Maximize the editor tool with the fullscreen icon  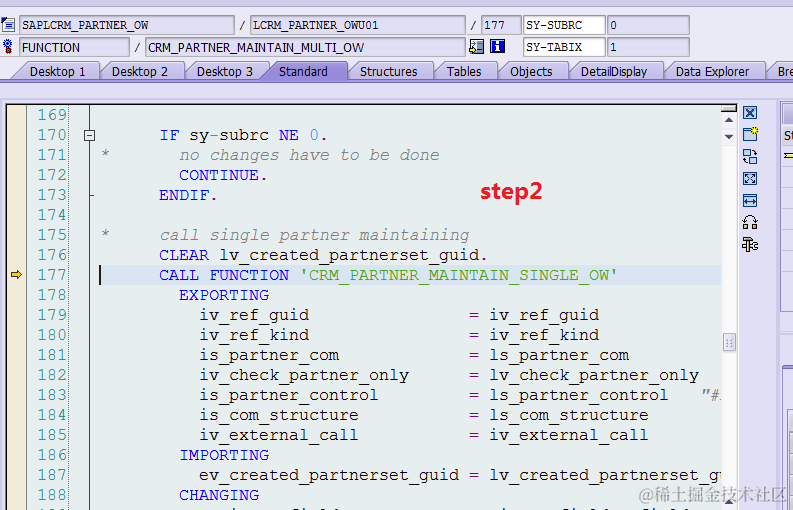[750, 179]
